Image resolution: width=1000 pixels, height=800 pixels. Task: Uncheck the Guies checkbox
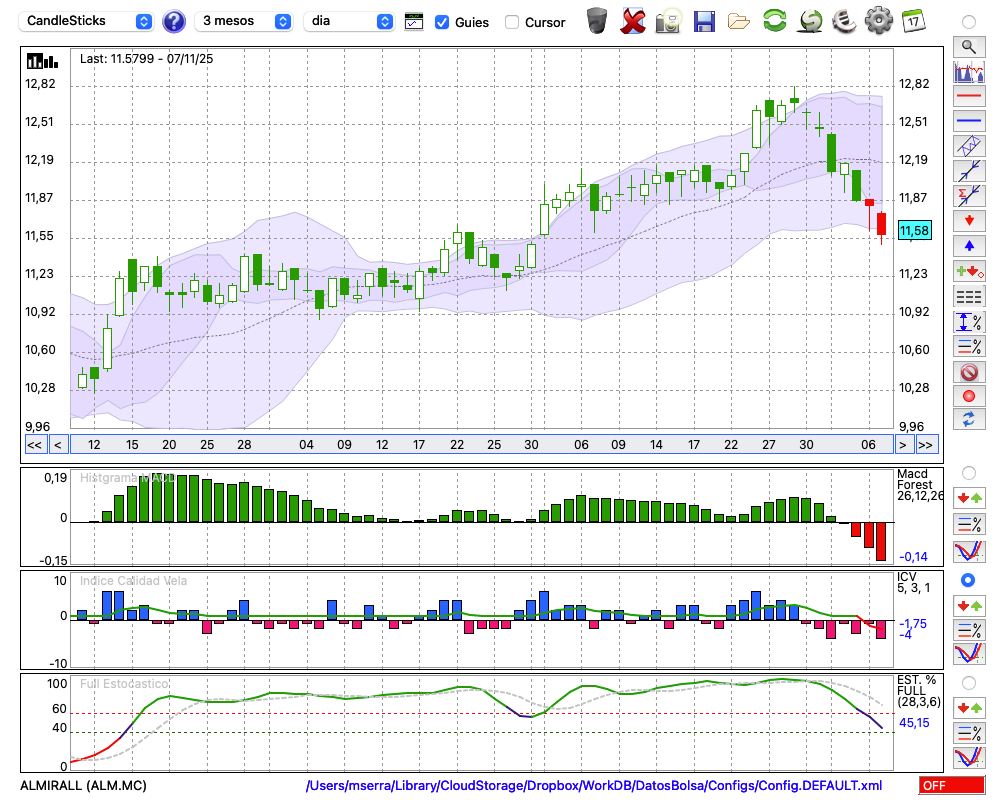coord(442,22)
